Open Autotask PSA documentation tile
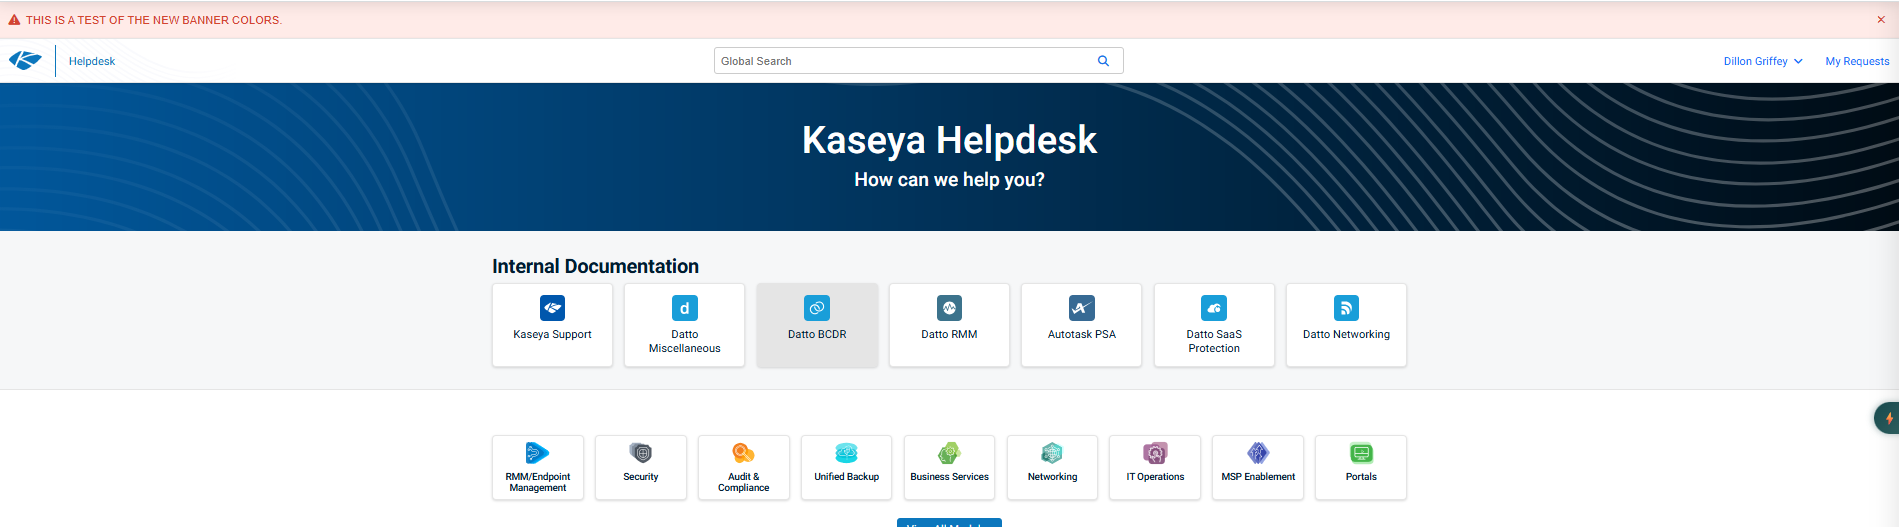Screen dimensions: 1899x527 click(x=1081, y=325)
